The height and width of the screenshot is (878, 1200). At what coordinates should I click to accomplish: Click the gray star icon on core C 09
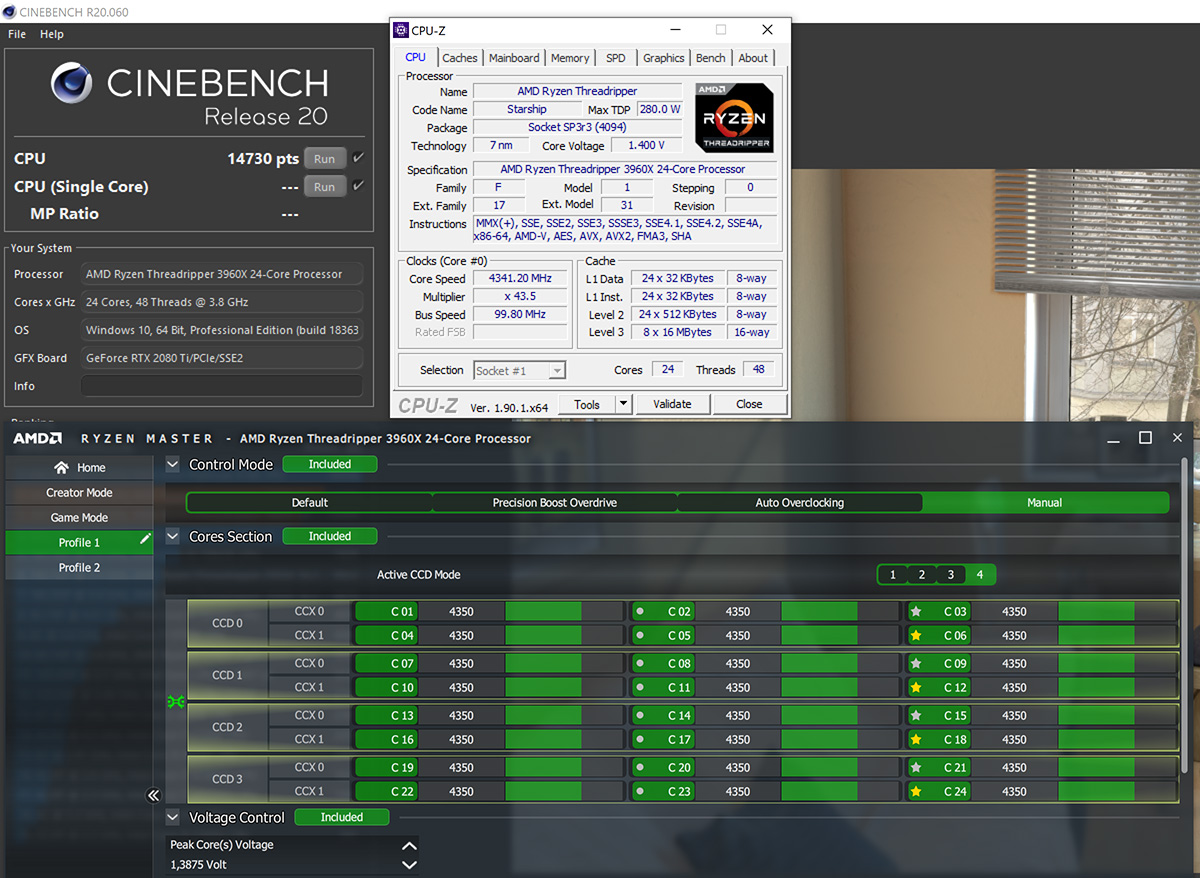coord(915,663)
